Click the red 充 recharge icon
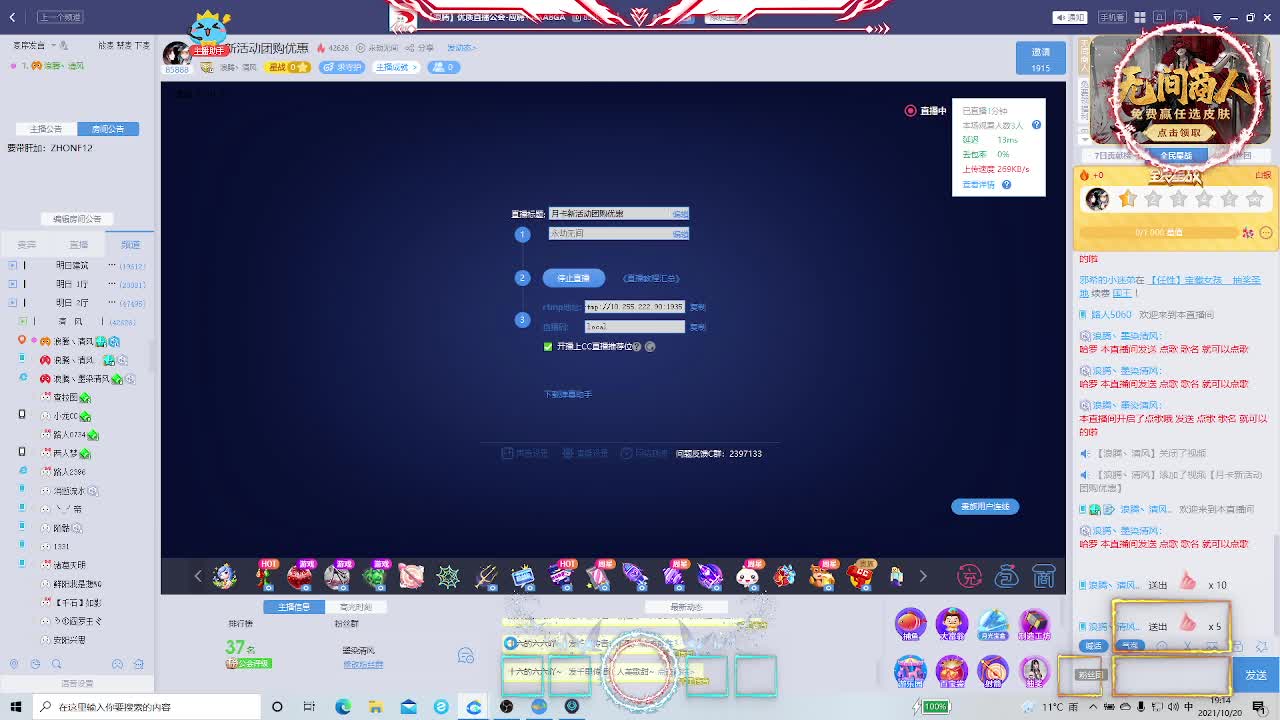The height and width of the screenshot is (720, 1280). (969, 576)
